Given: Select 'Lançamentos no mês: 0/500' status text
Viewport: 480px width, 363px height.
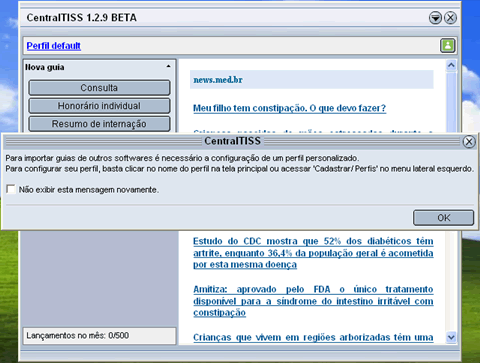Looking at the screenshot, I should click(x=78, y=335).
